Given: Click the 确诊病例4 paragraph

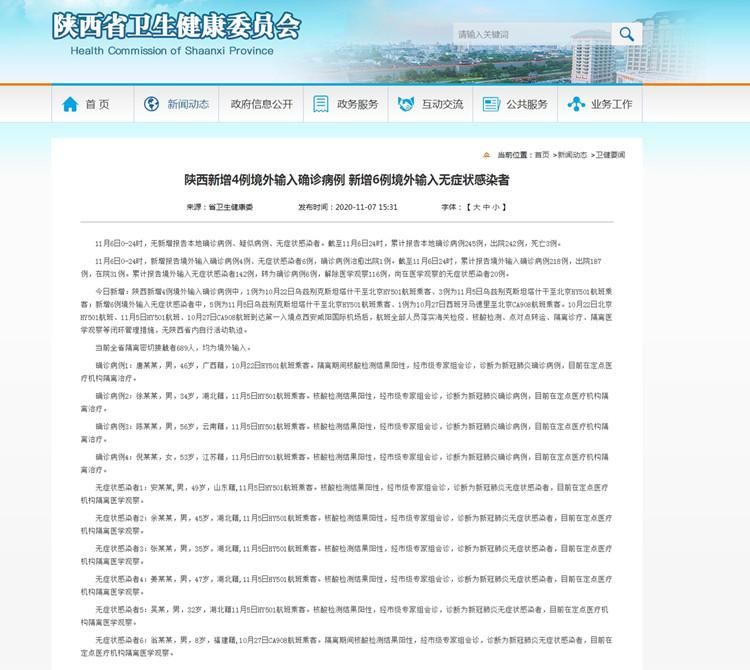Looking at the screenshot, I should pos(345,463).
